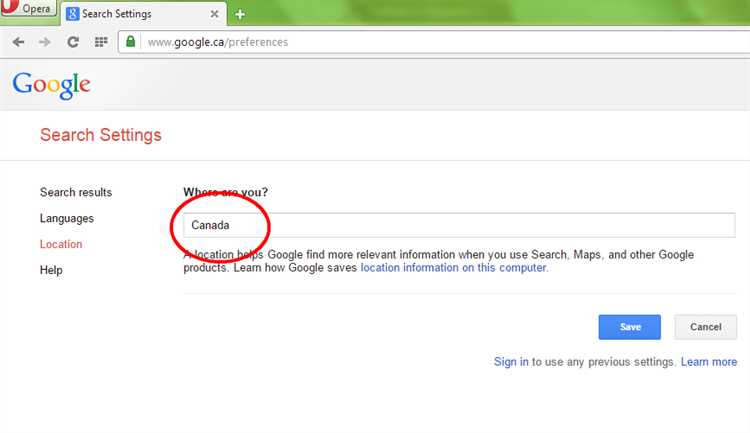Open a new tab with plus button
The image size is (750, 433).
click(x=240, y=14)
